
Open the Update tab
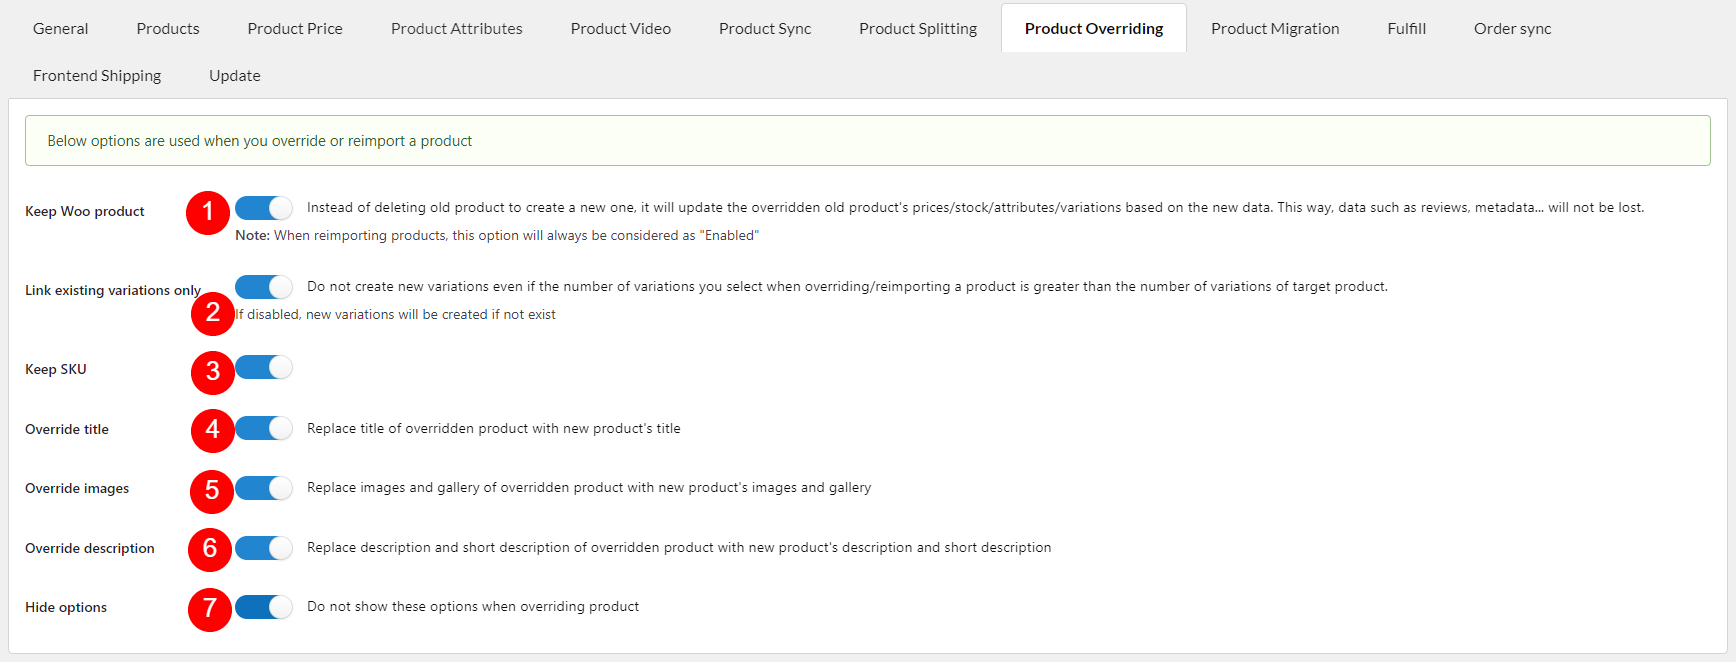[235, 75]
